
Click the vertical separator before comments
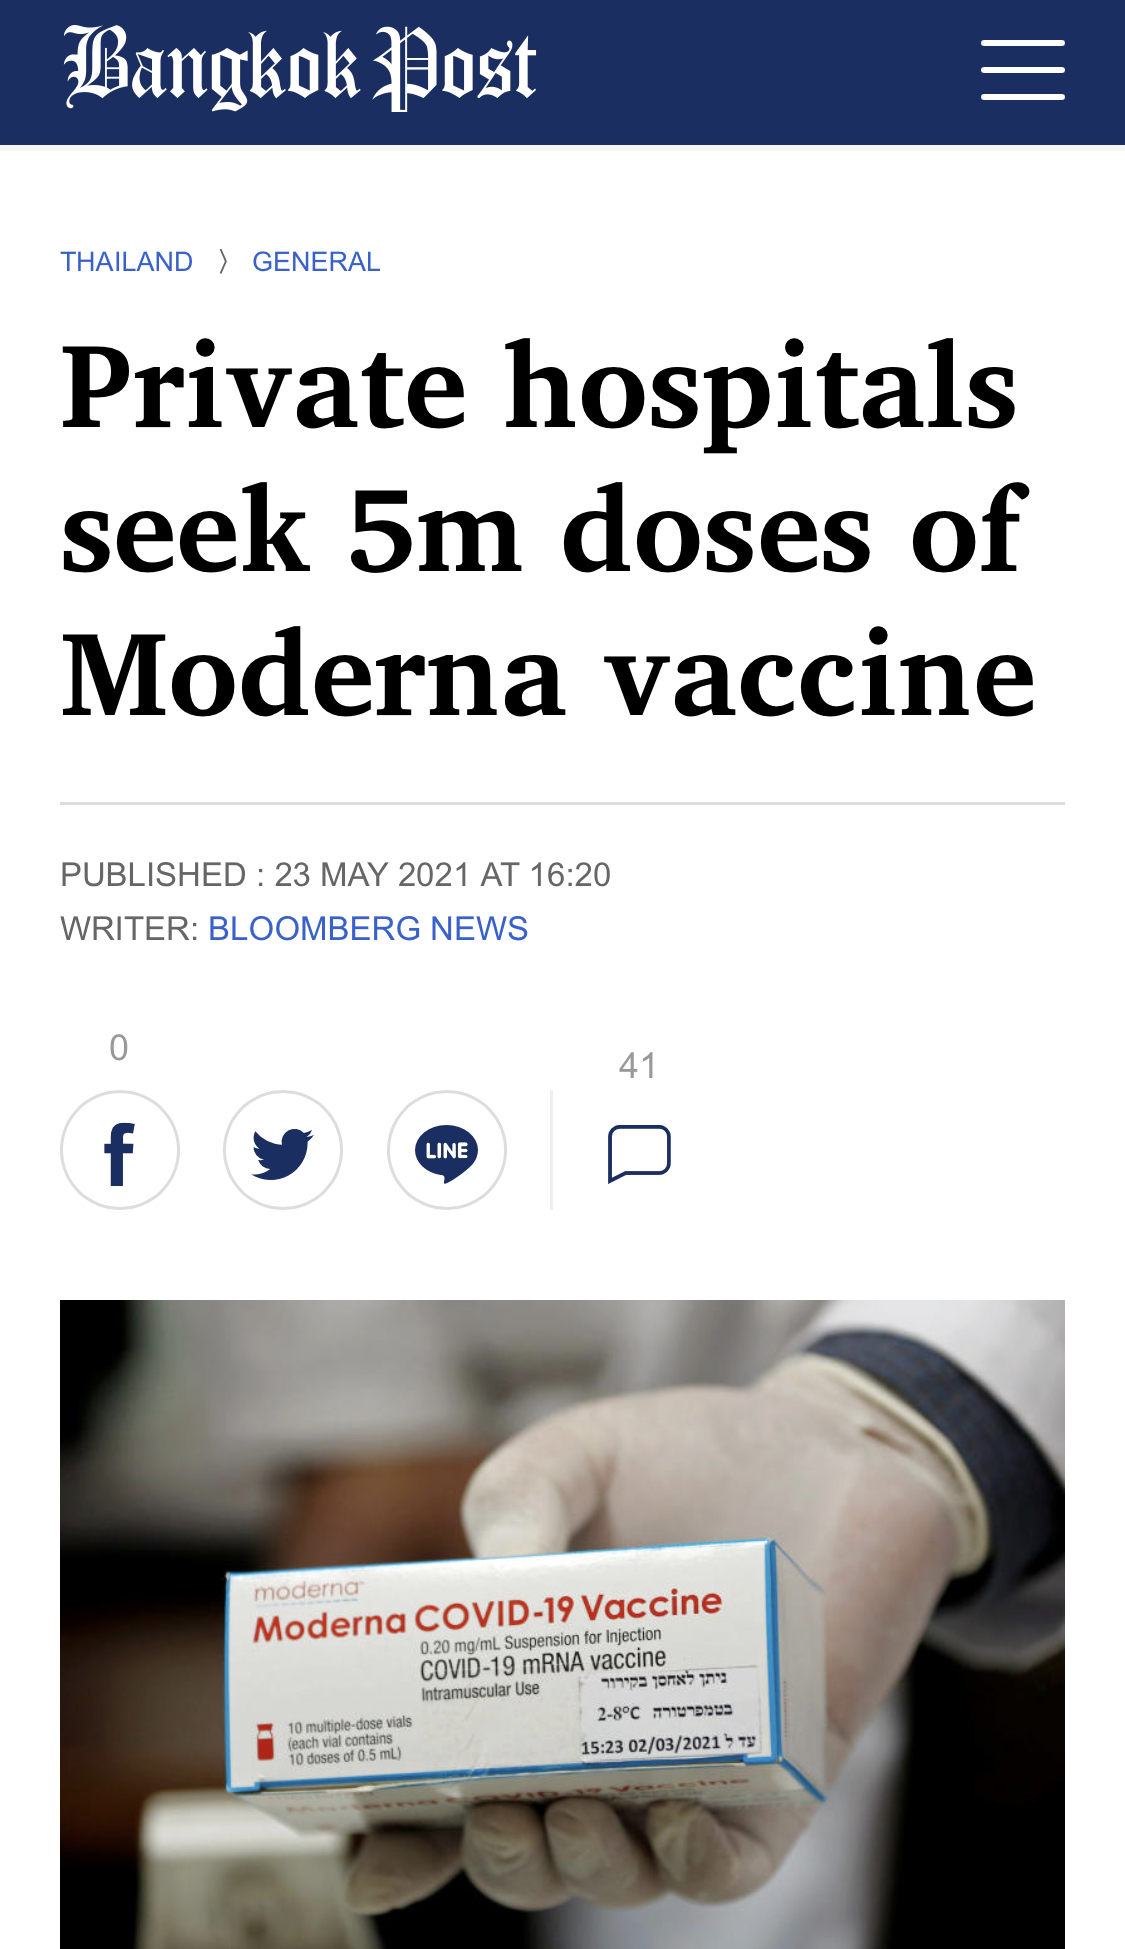click(552, 1150)
